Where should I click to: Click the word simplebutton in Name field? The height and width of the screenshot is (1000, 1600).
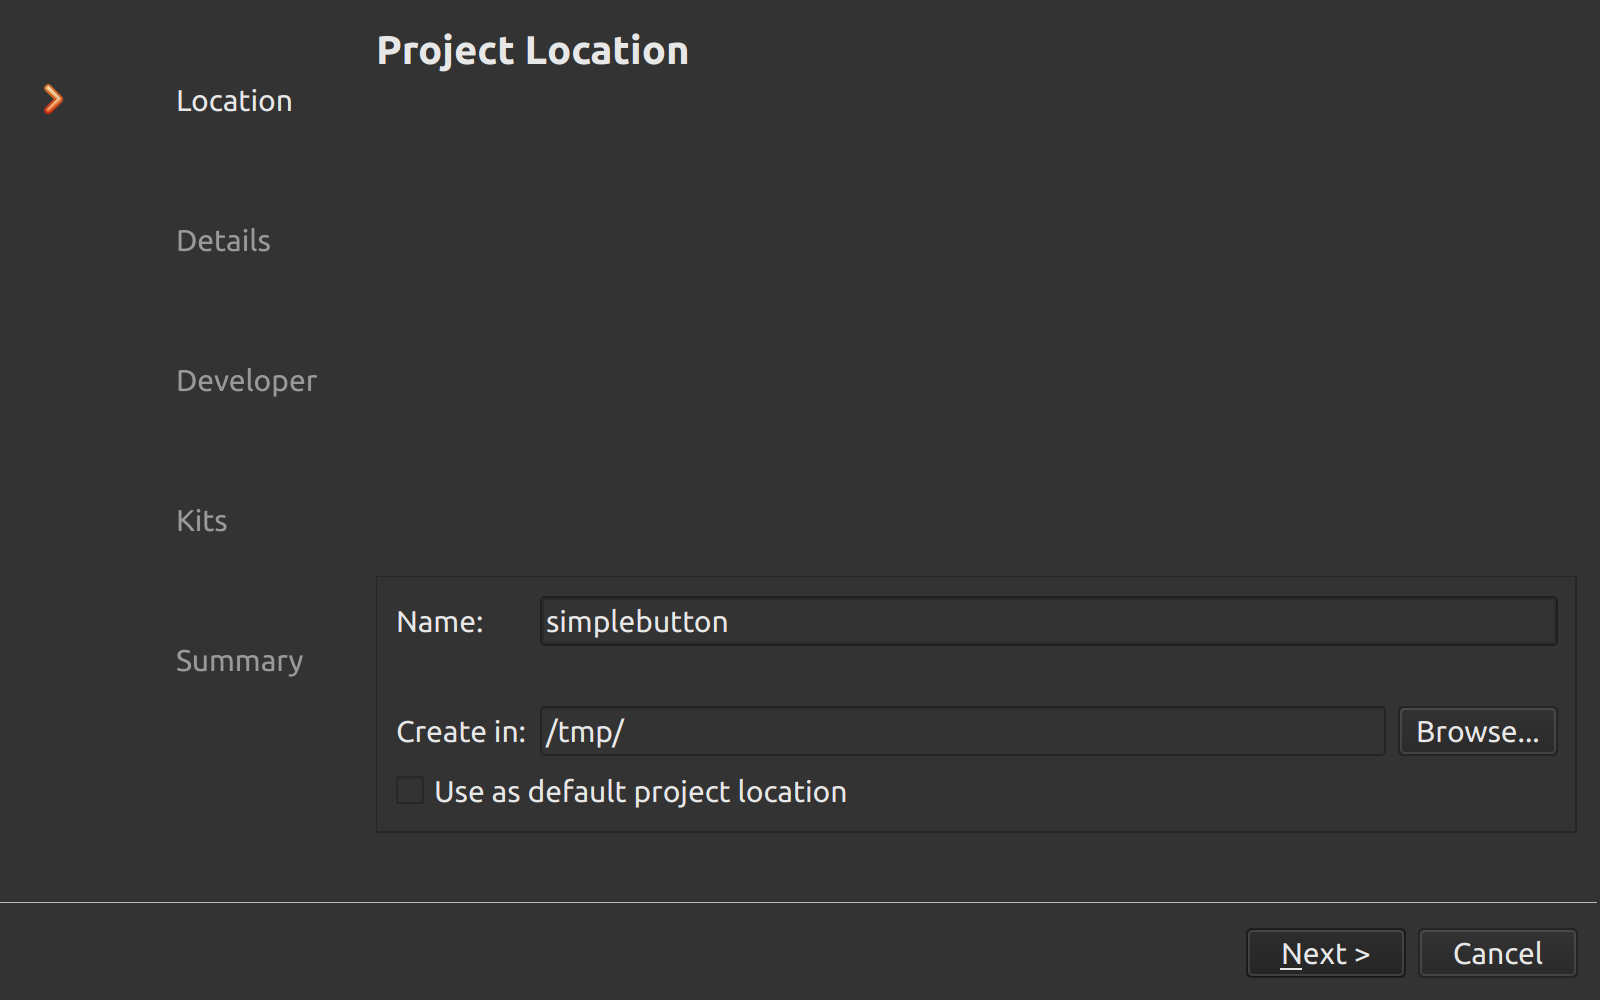point(636,622)
